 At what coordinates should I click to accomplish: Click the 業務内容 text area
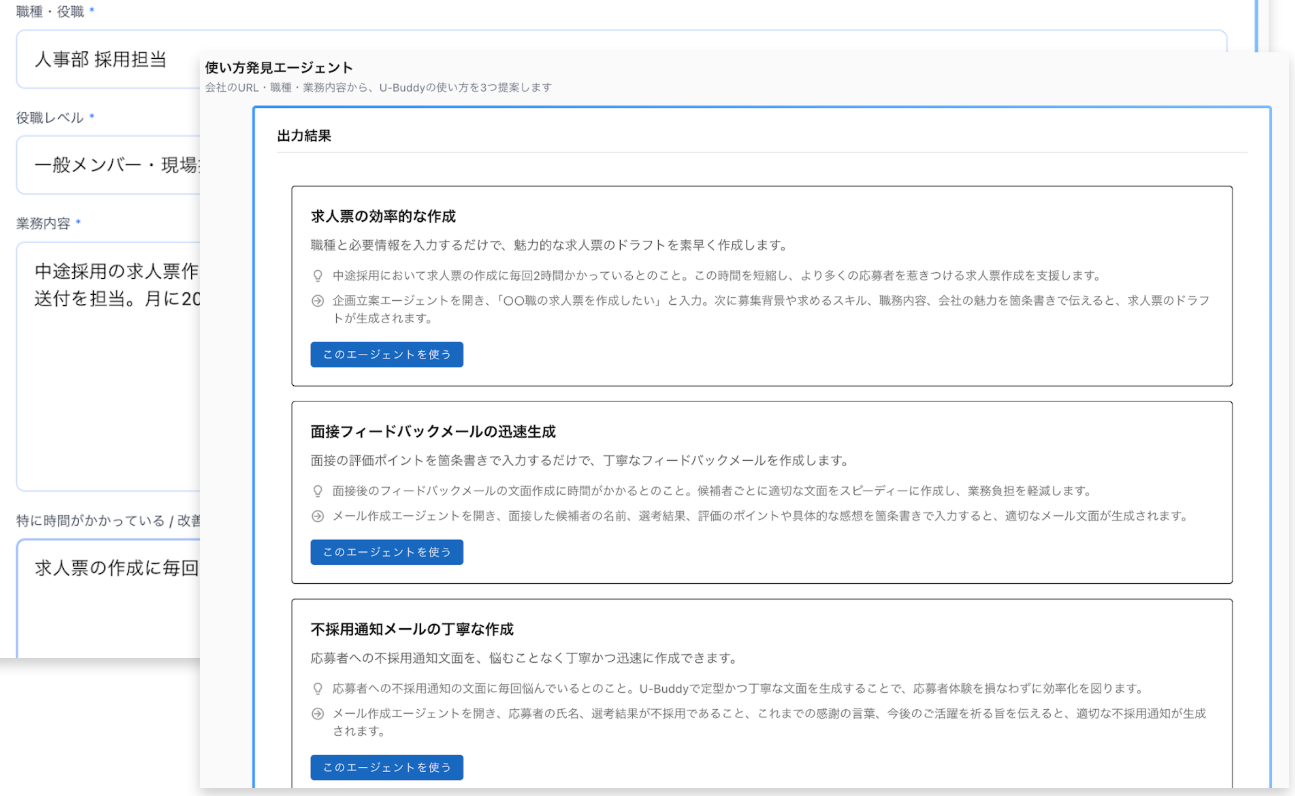(108, 367)
